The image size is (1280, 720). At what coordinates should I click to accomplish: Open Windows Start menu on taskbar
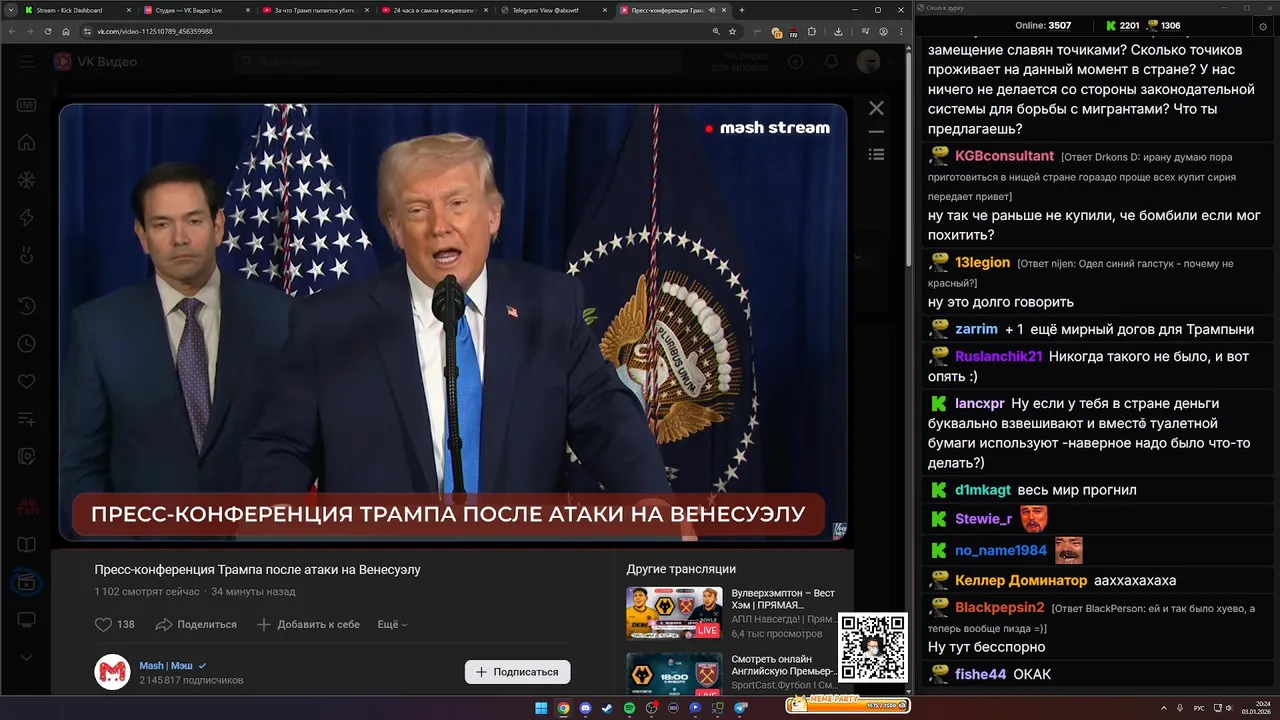(x=541, y=708)
